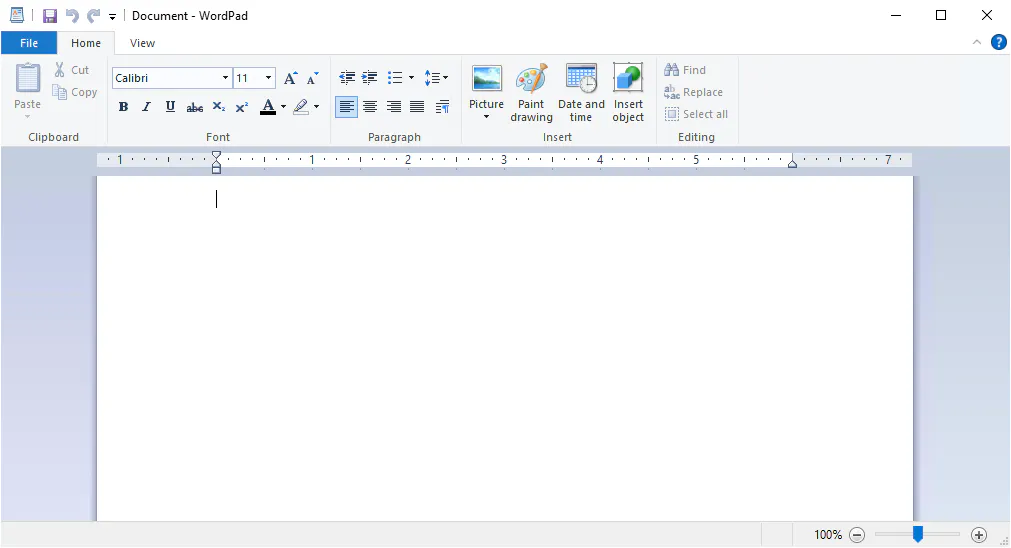This screenshot has height=548, width=1011.
Task: Click Zoom out minus button
Action: pos(857,534)
